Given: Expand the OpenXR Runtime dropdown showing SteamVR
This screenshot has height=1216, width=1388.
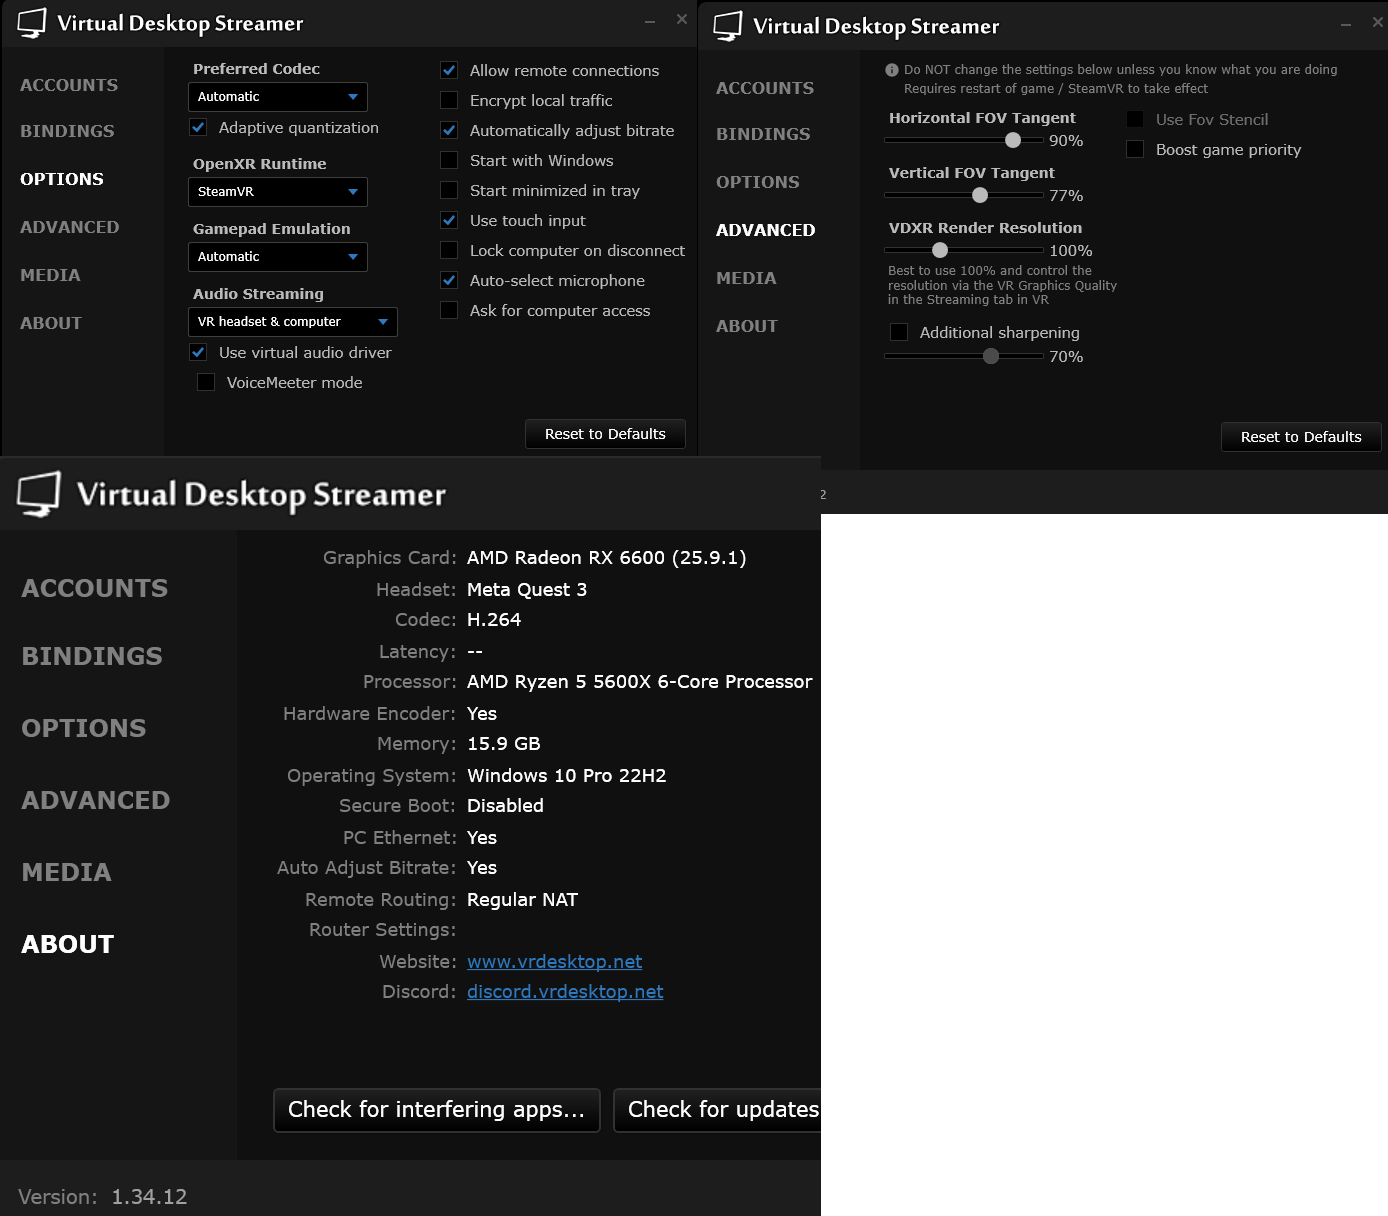Looking at the screenshot, I should pyautogui.click(x=278, y=192).
